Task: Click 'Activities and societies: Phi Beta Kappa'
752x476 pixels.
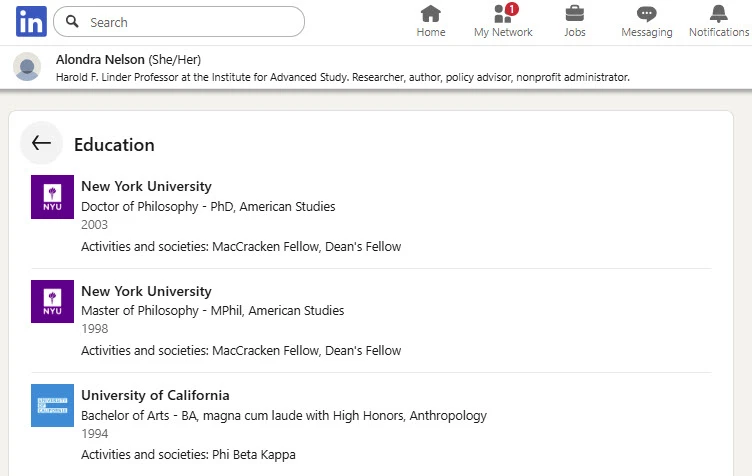Action: click(x=188, y=454)
